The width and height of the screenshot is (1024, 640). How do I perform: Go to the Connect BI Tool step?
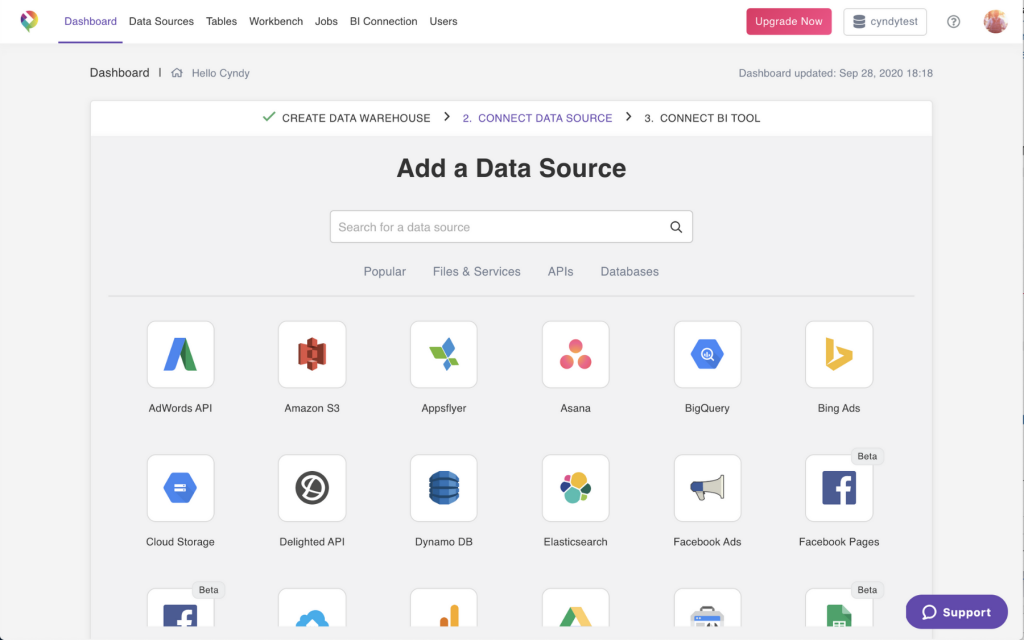tap(702, 118)
